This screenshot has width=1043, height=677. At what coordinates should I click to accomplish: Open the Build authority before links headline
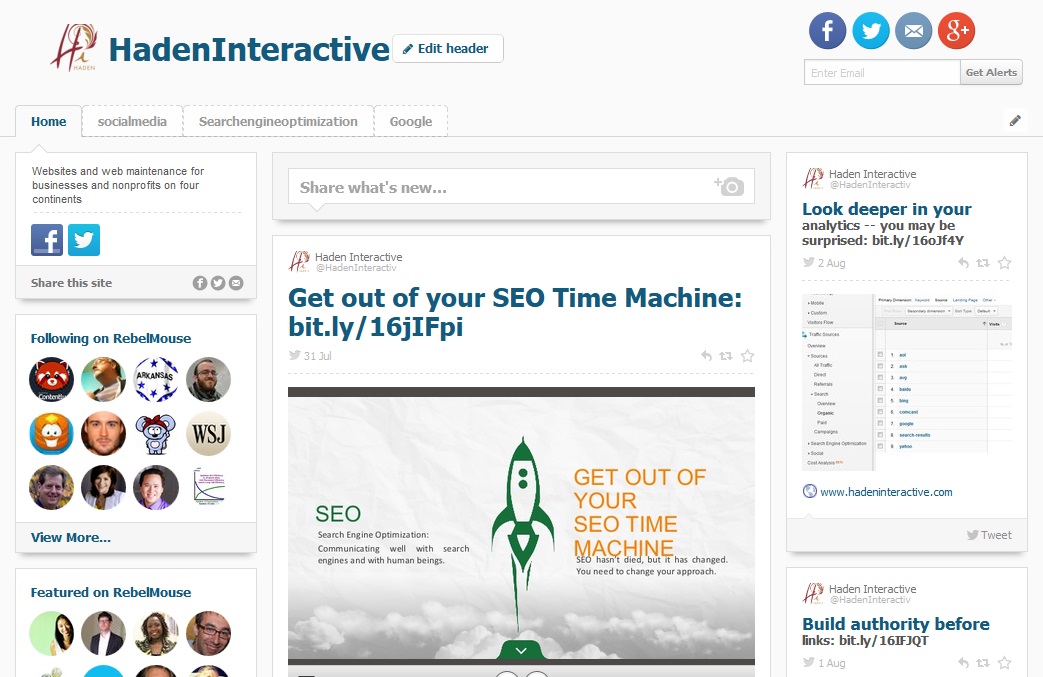tap(895, 631)
